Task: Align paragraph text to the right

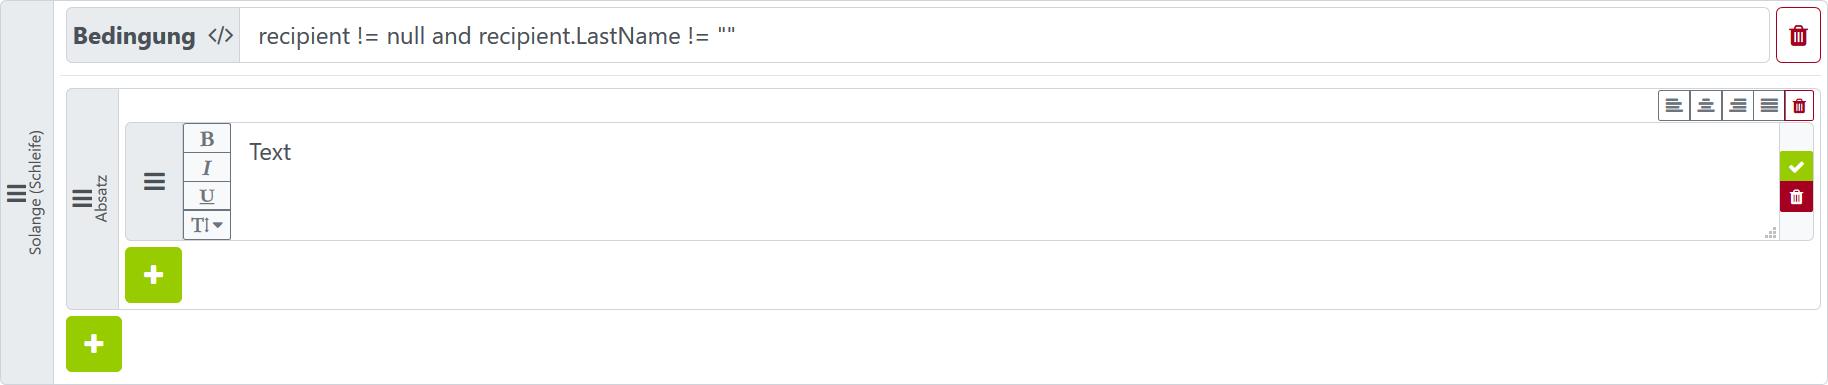Action: (x=1738, y=105)
